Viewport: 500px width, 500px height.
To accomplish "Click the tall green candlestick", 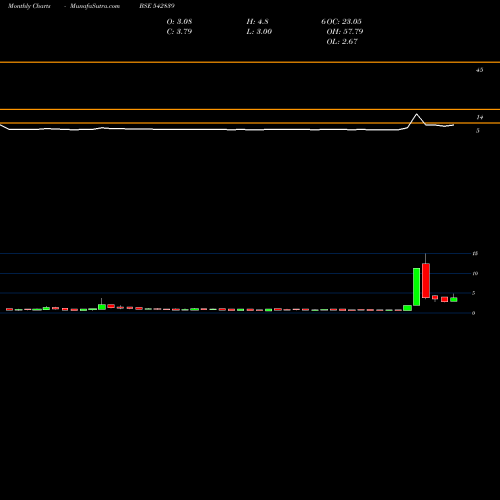I will click(x=416, y=287).
